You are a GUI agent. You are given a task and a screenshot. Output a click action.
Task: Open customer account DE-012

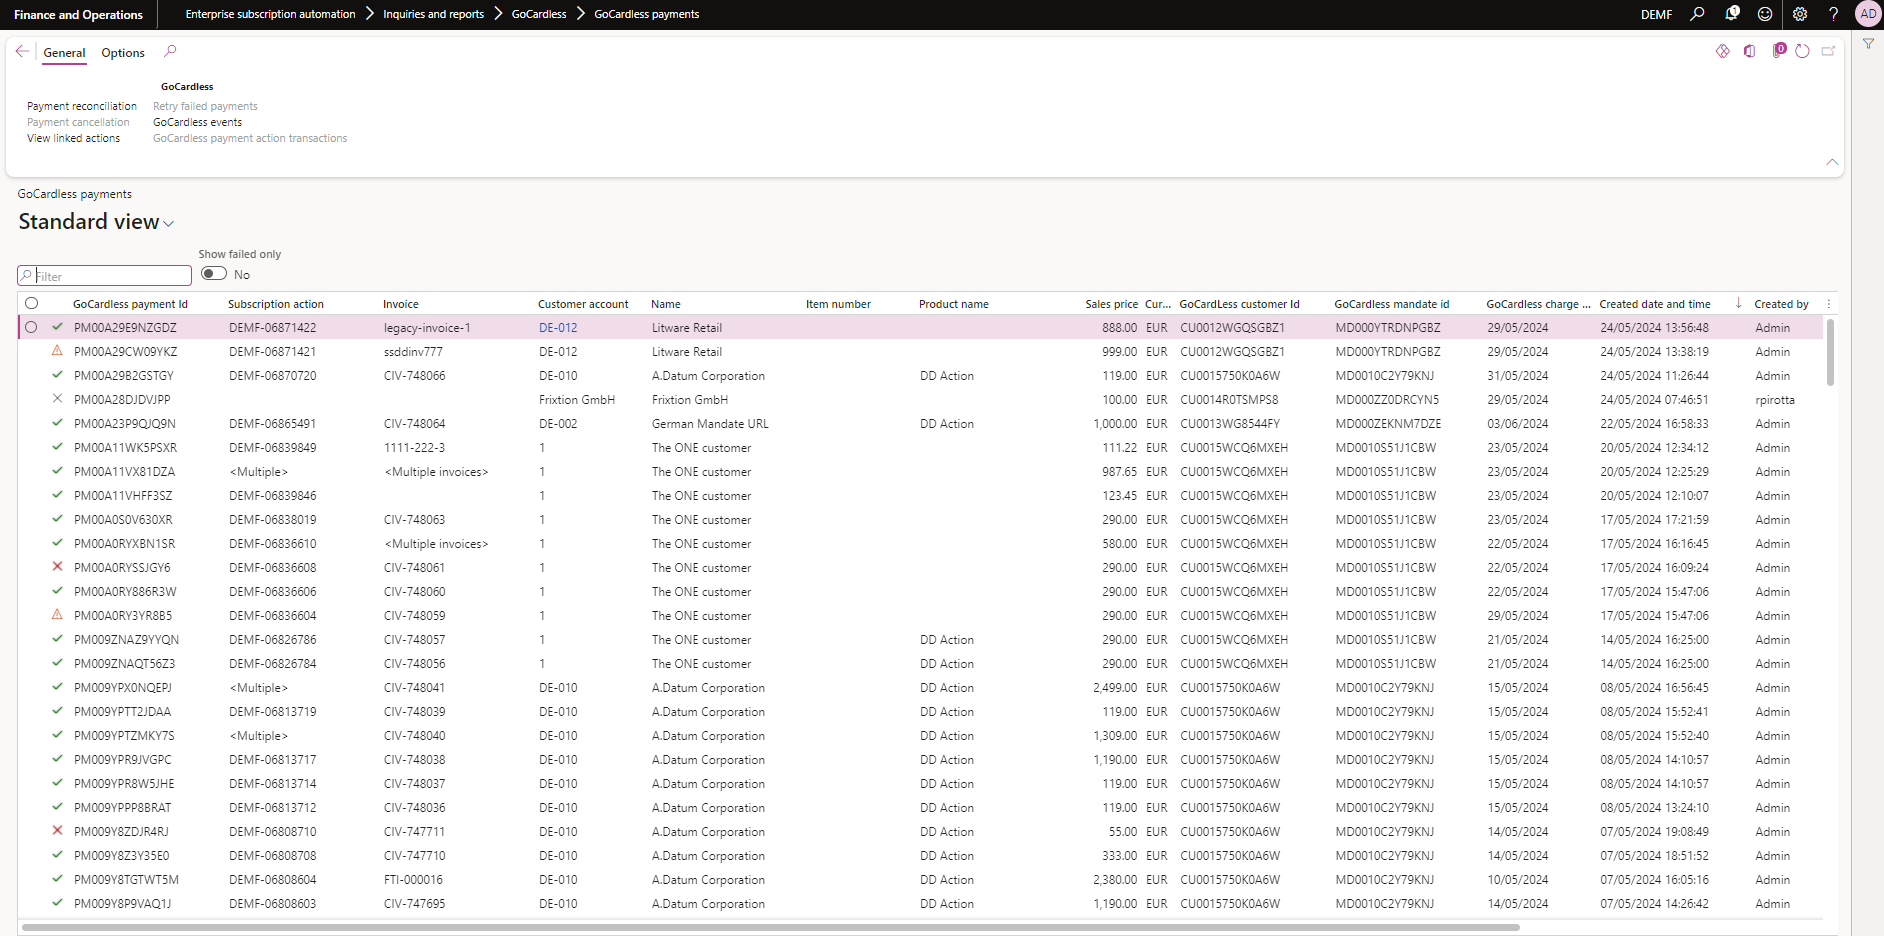point(559,327)
